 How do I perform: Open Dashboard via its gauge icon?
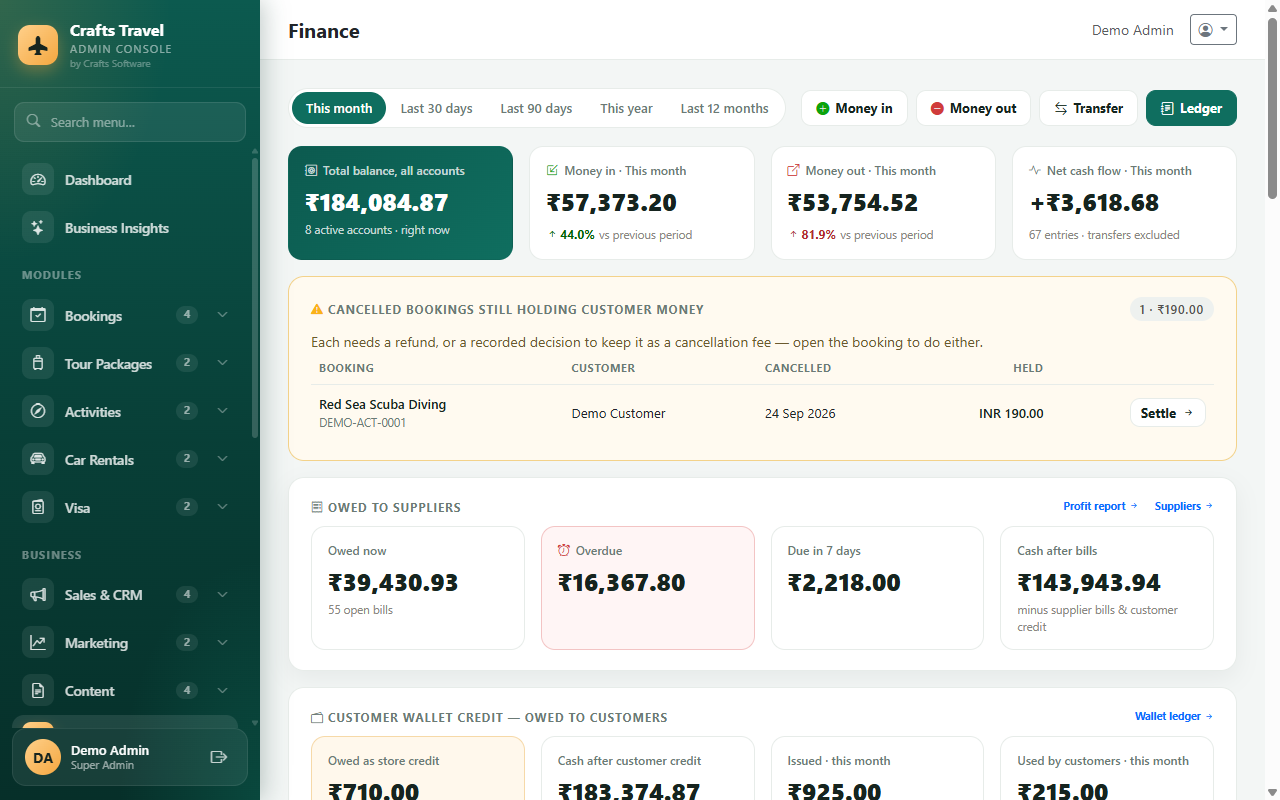38,180
